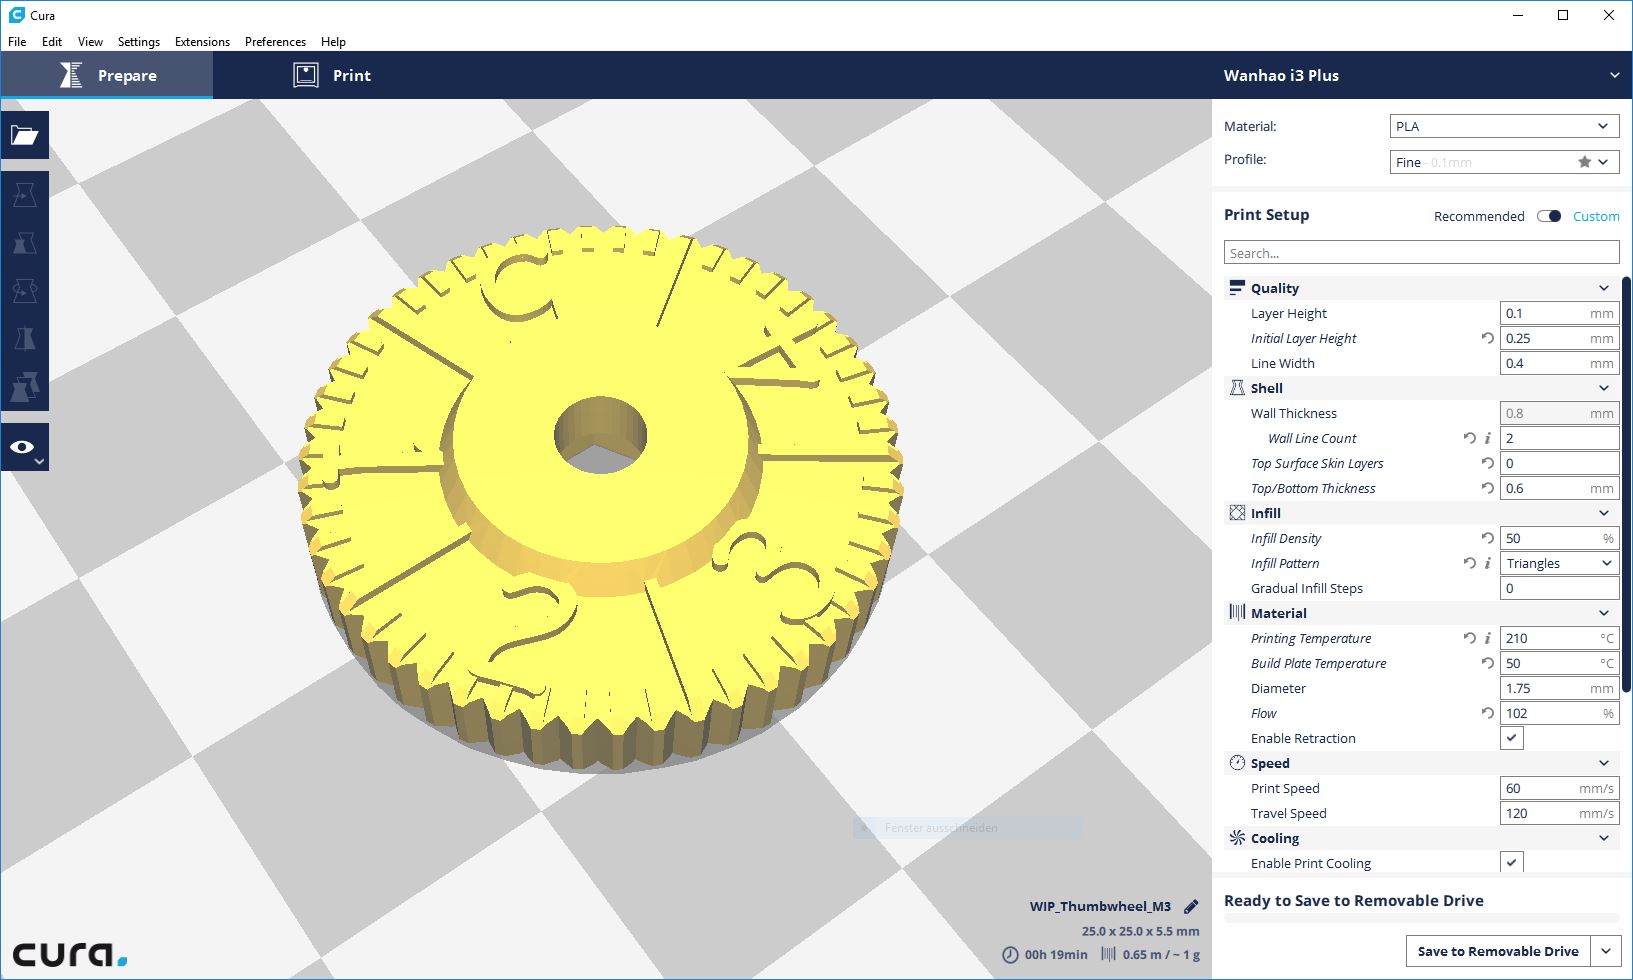Viewport: 1633px width, 980px height.
Task: Open the Extensions menu
Action: coord(202,42)
